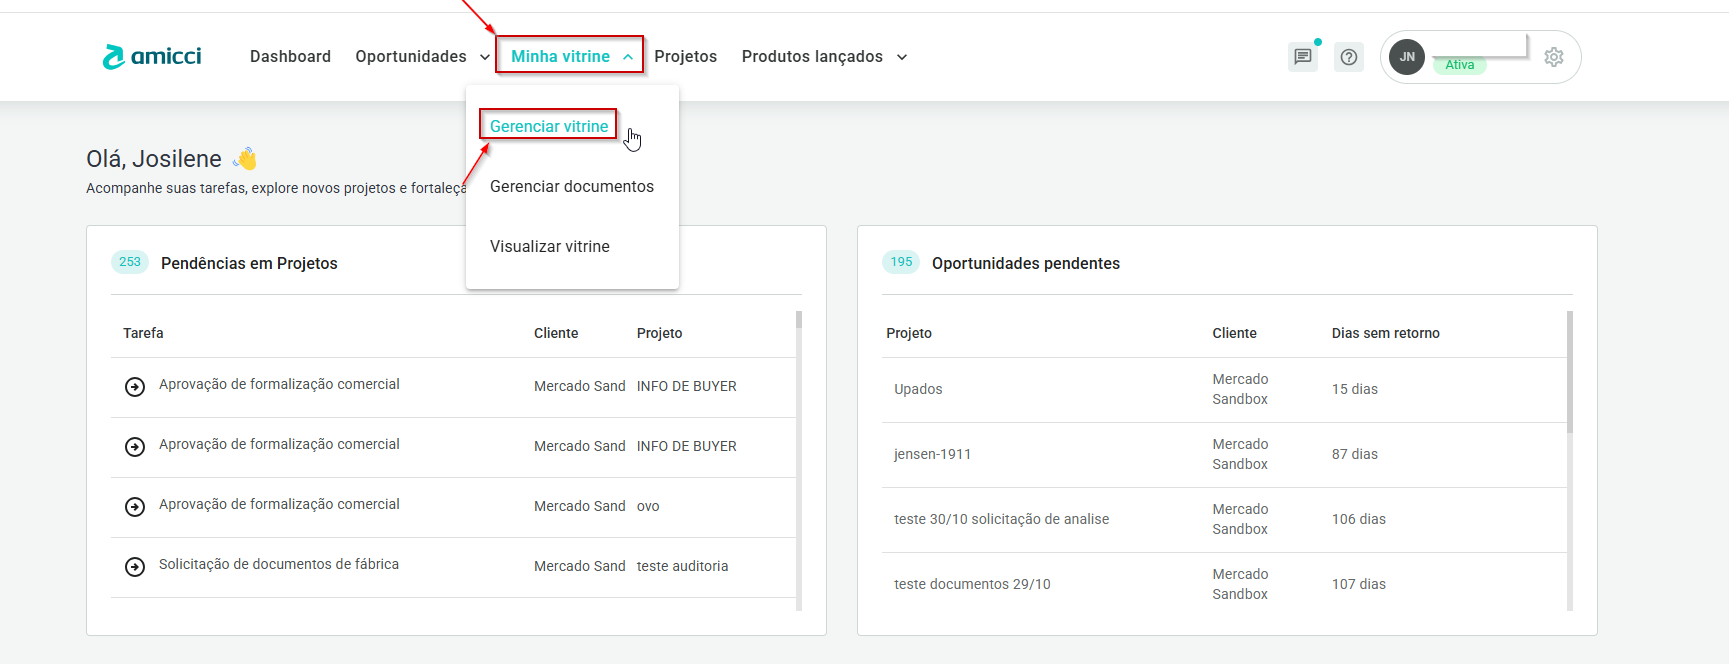1729x664 pixels.
Task: Go to the Dashboard page
Action: (290, 57)
